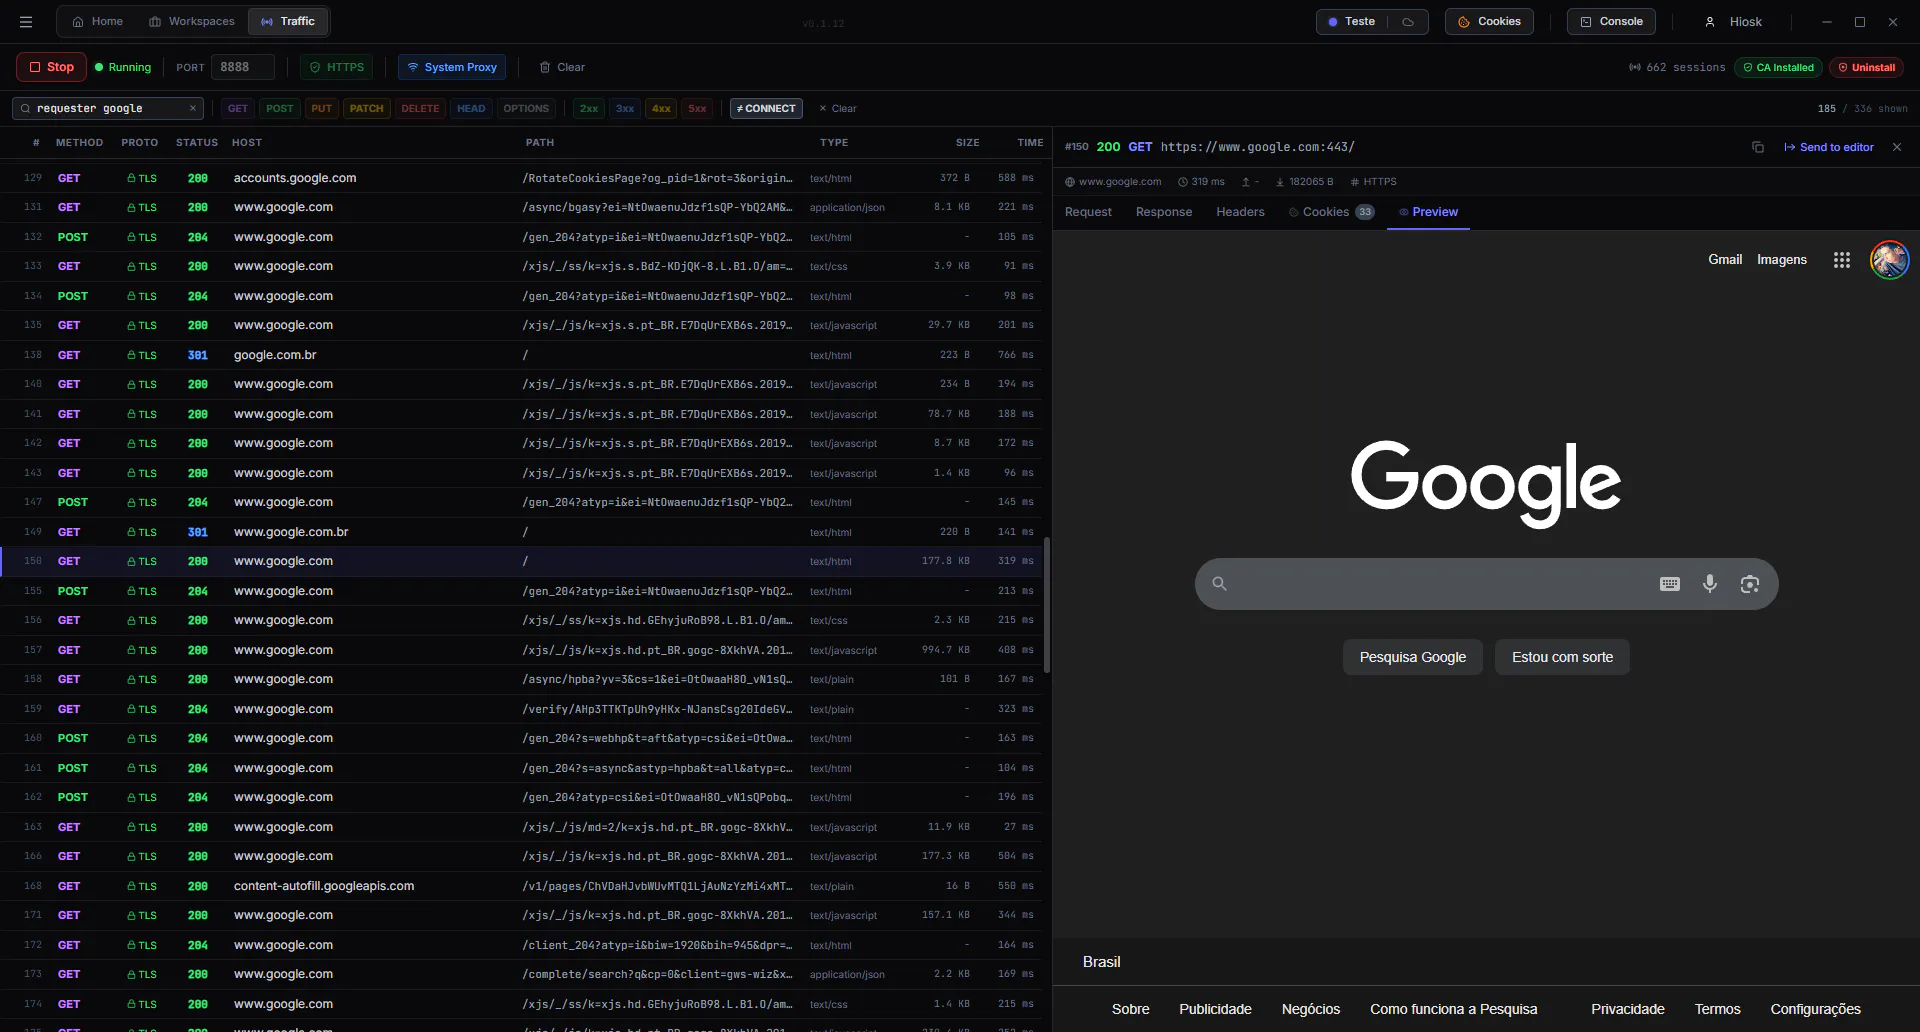Click the port number field showing 8888

click(x=242, y=67)
